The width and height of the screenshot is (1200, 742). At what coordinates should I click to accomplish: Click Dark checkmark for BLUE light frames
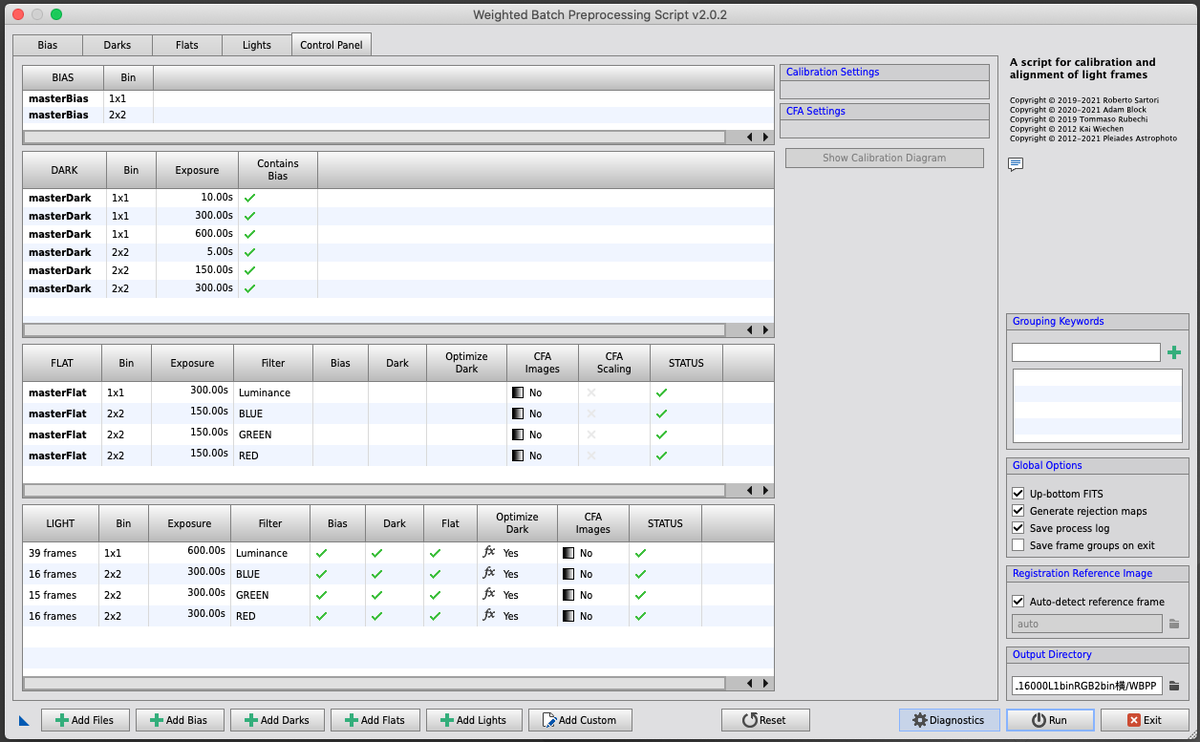(377, 574)
